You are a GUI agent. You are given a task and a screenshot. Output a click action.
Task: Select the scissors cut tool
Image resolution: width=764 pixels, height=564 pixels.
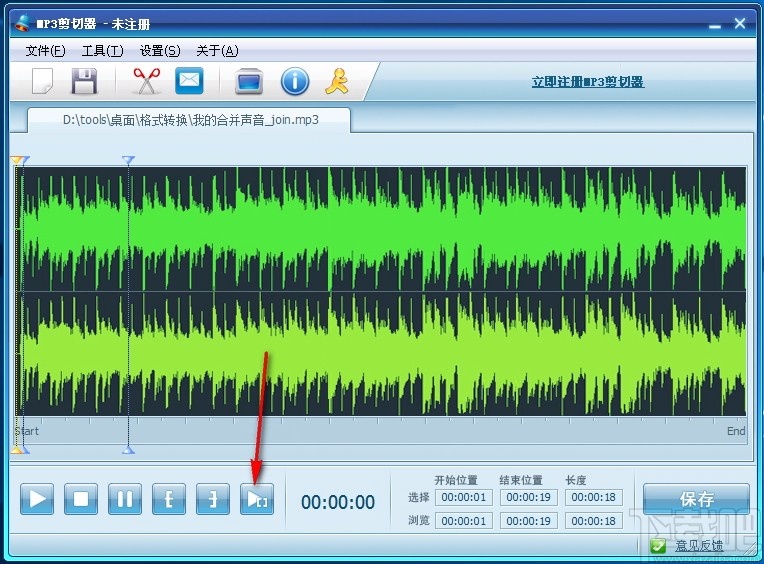click(147, 81)
